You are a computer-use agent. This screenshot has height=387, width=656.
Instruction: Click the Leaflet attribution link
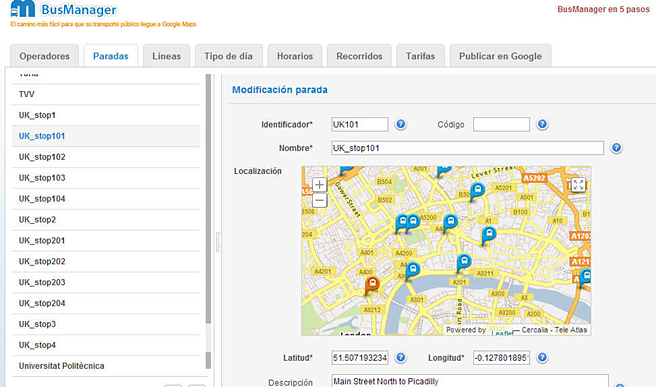pos(502,333)
